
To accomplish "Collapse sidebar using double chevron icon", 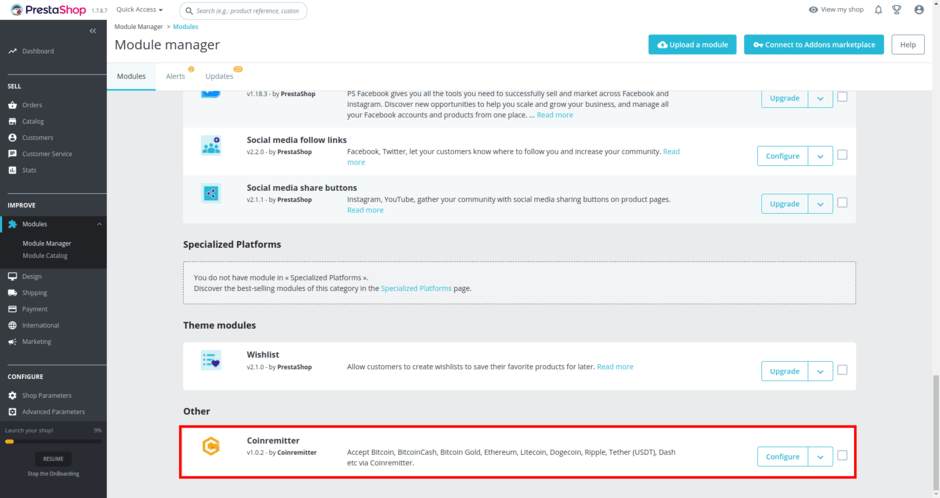I will 93,31.
